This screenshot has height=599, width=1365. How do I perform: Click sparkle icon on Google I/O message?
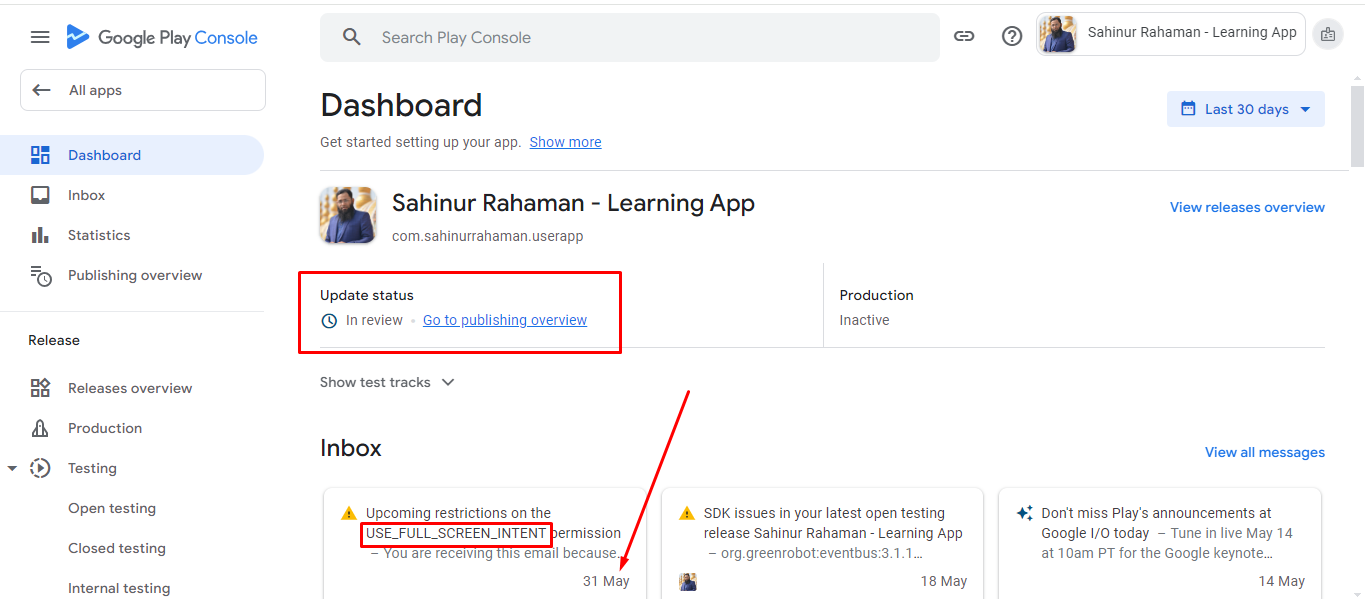(1024, 513)
